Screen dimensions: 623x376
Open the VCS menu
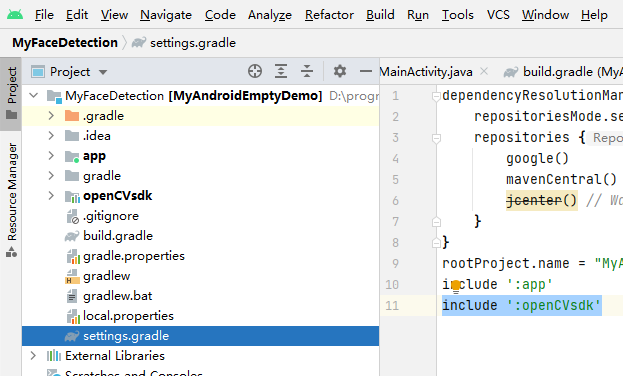click(x=498, y=15)
